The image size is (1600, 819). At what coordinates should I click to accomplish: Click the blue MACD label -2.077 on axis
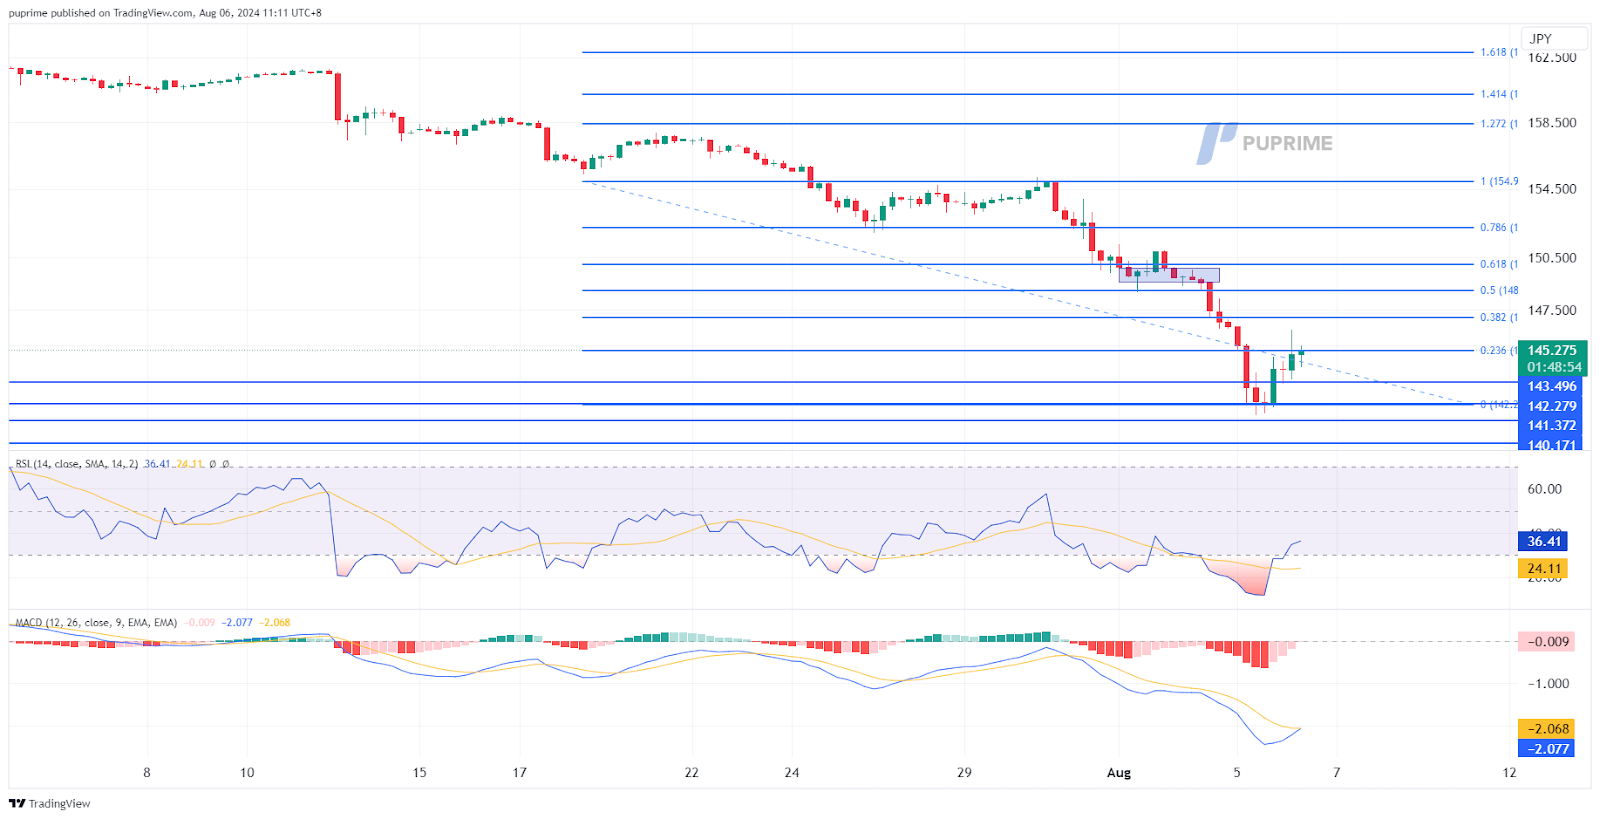coord(1546,748)
